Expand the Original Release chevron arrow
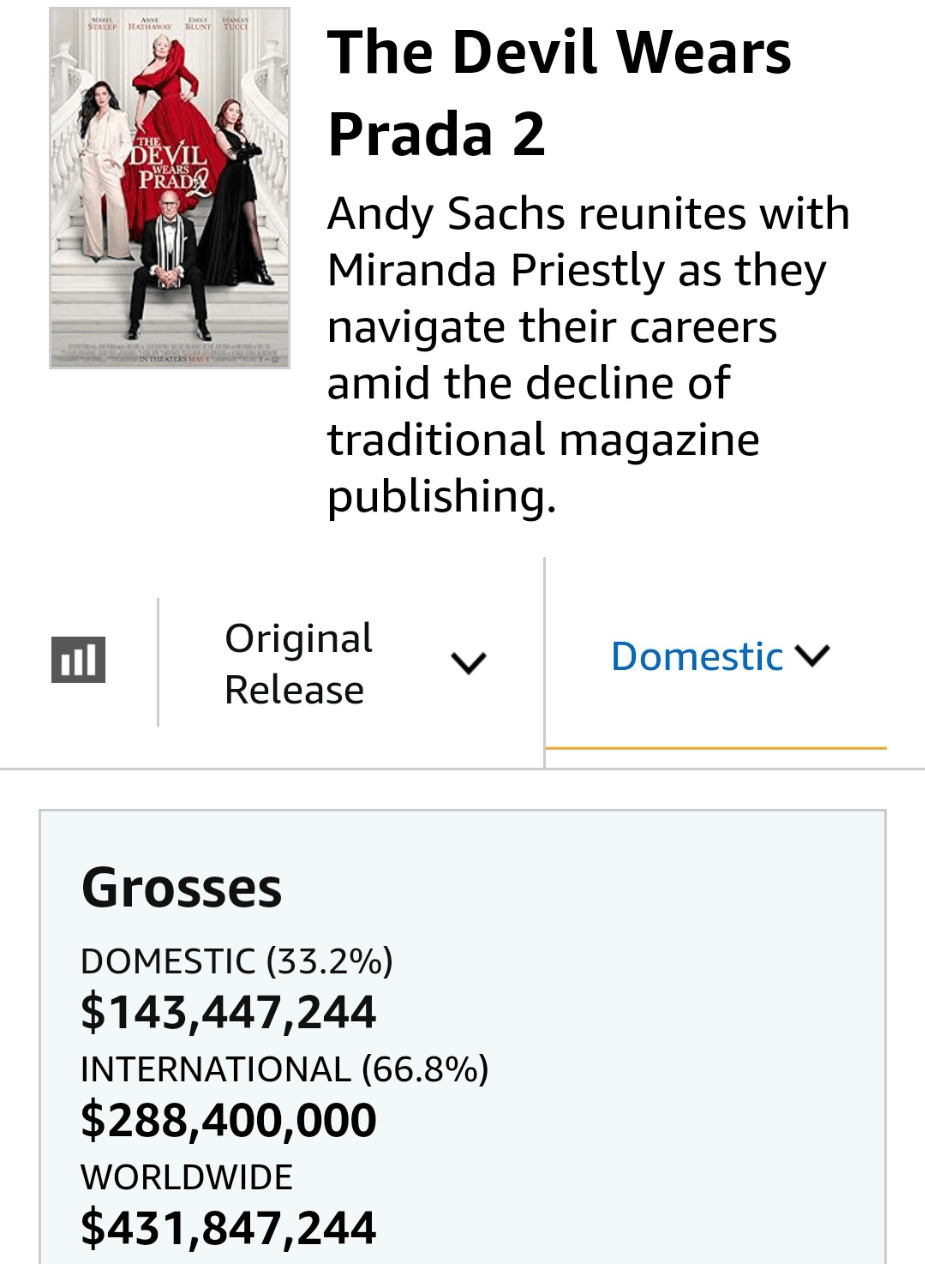The height and width of the screenshot is (1264, 925). click(468, 662)
